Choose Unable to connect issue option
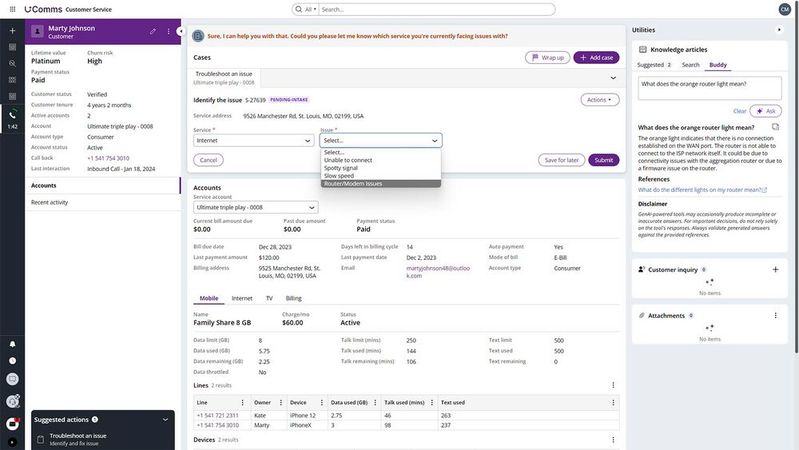 [x=380, y=160]
